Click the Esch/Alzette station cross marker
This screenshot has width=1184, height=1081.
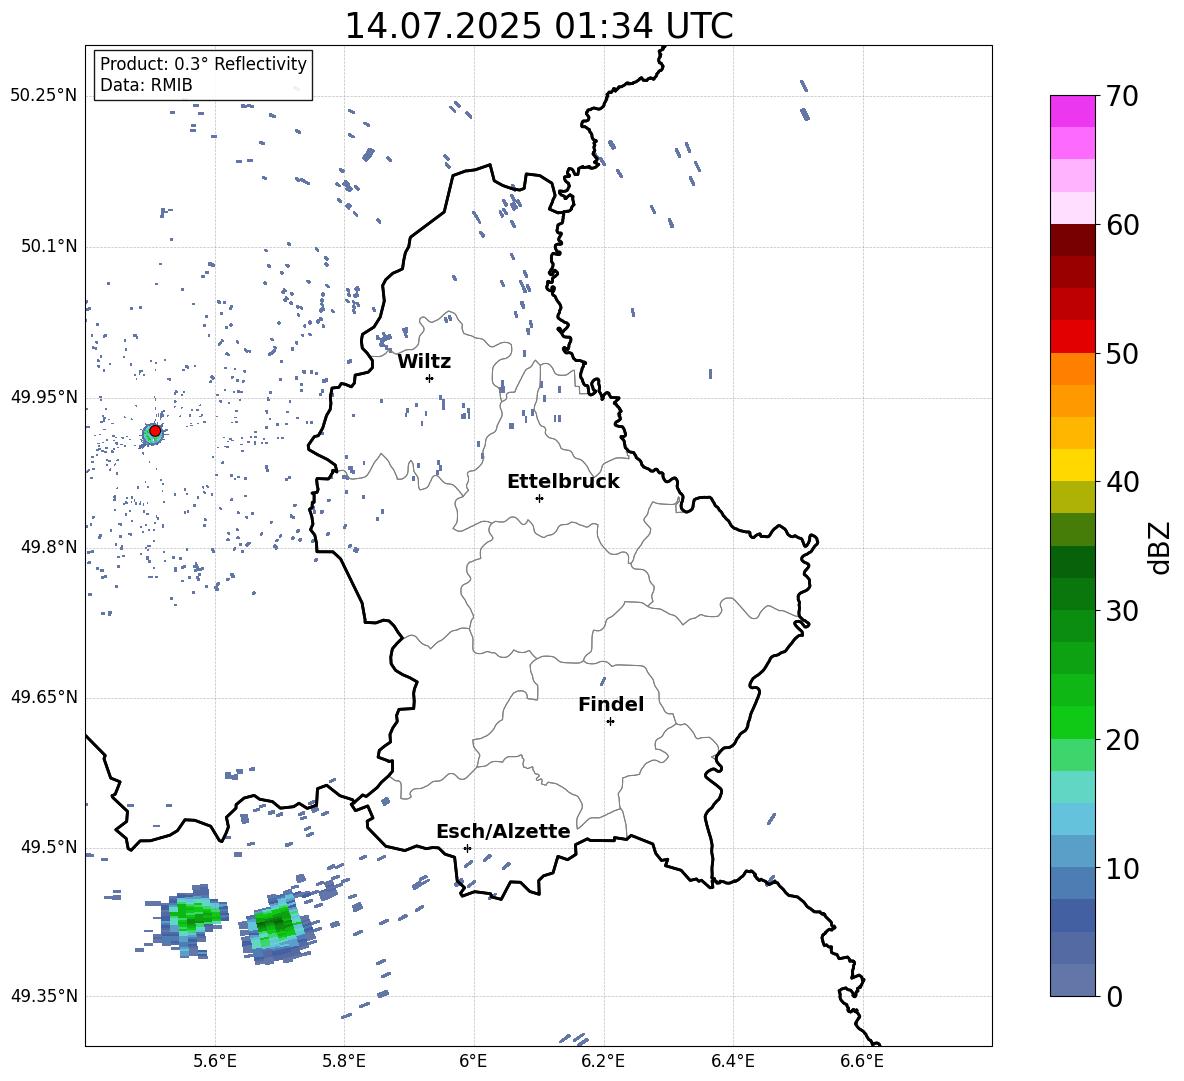[x=467, y=848]
